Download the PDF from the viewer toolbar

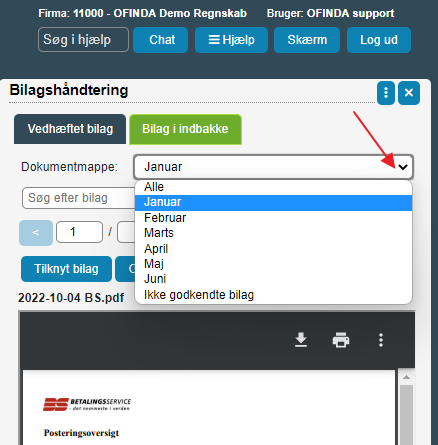[301, 340]
